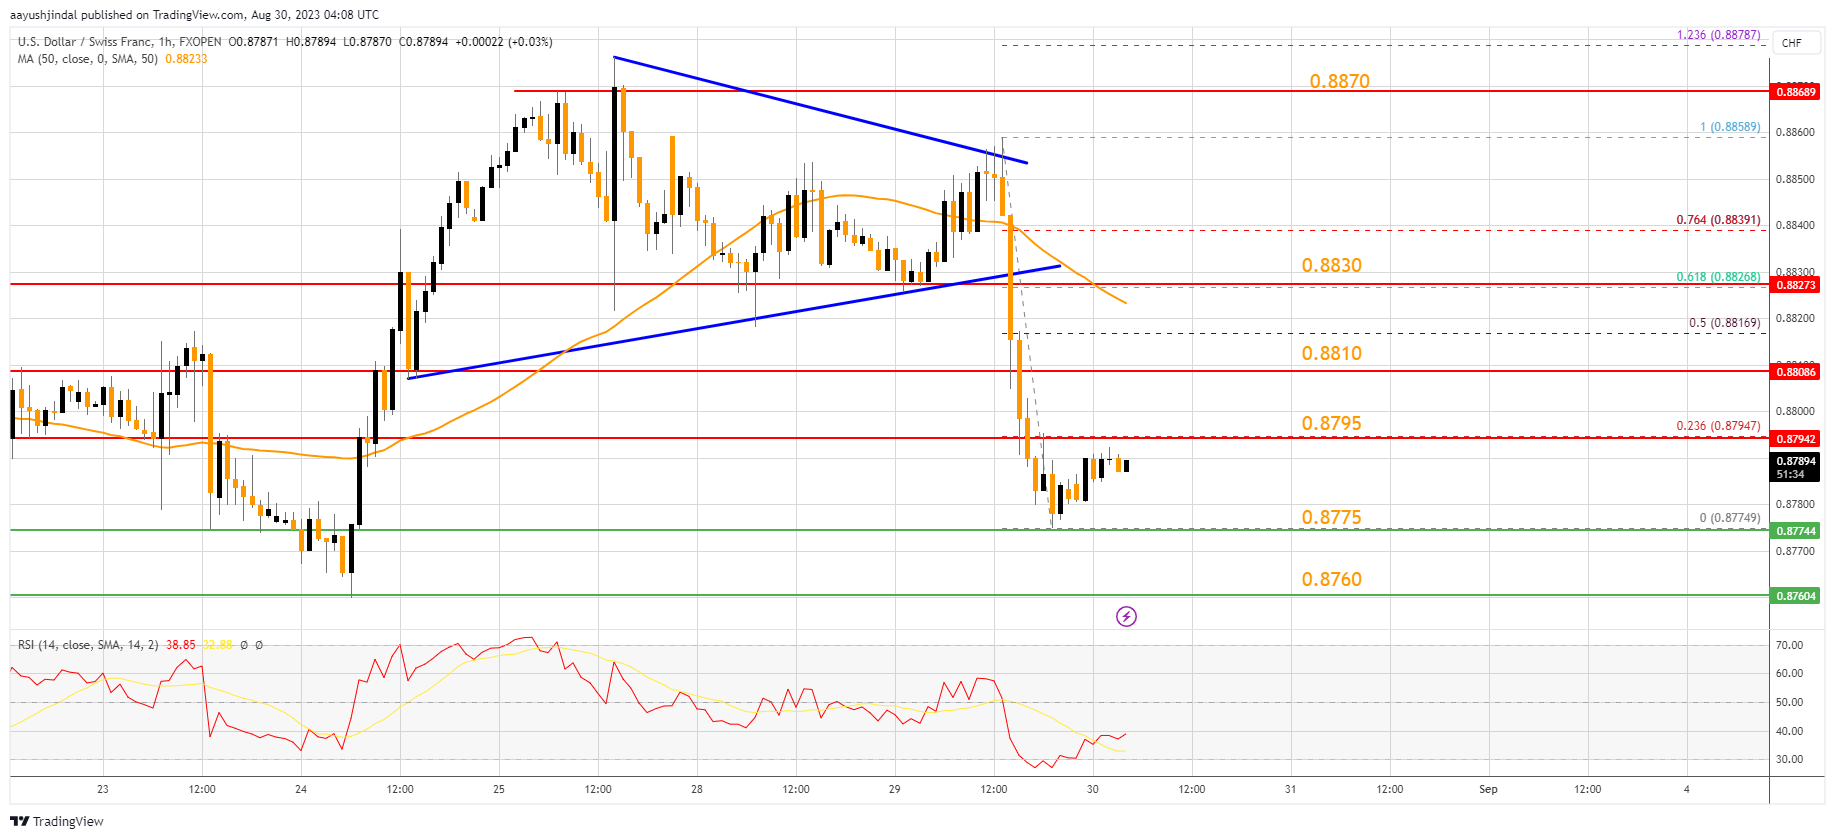Click the orange 0.8870 resistance annotation
The height and width of the screenshot is (839, 1835).
(1340, 81)
